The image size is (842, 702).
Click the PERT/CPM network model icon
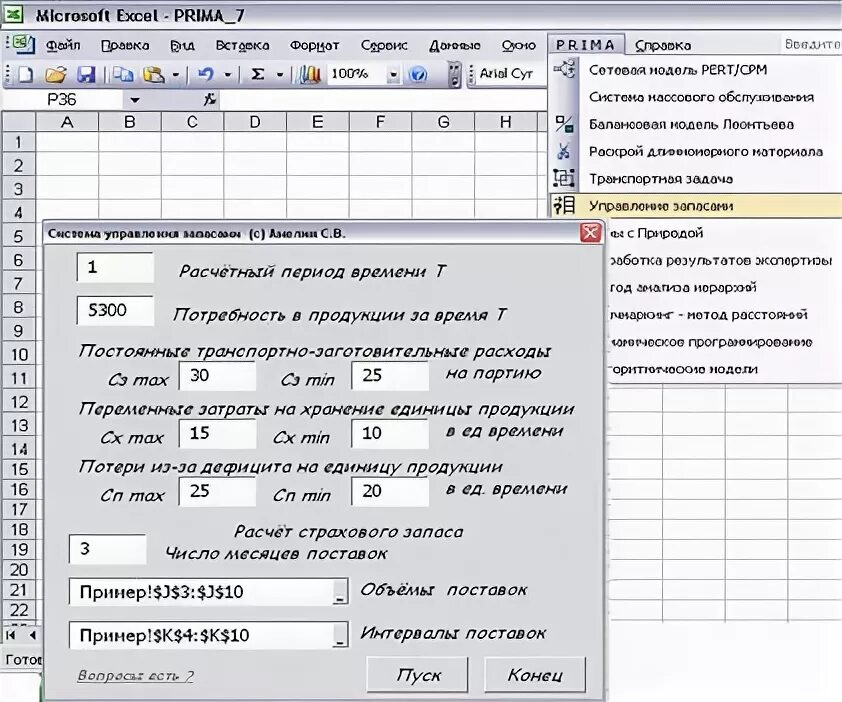click(x=564, y=69)
